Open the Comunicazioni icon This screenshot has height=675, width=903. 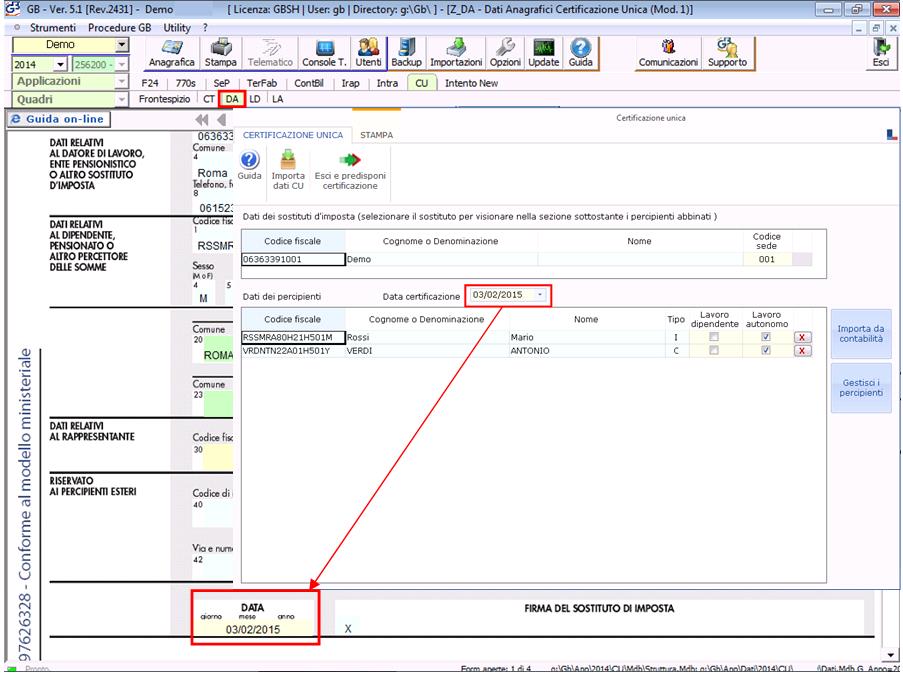[668, 54]
